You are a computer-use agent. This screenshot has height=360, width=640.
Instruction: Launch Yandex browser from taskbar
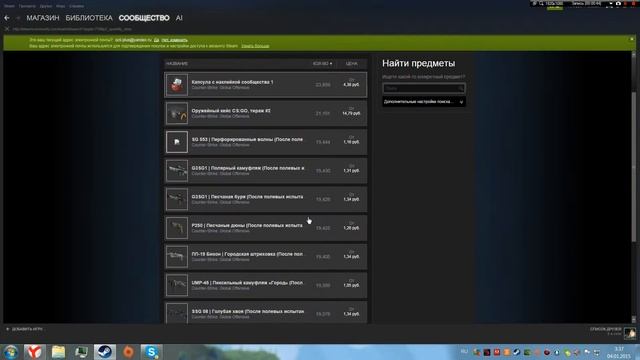(35, 352)
